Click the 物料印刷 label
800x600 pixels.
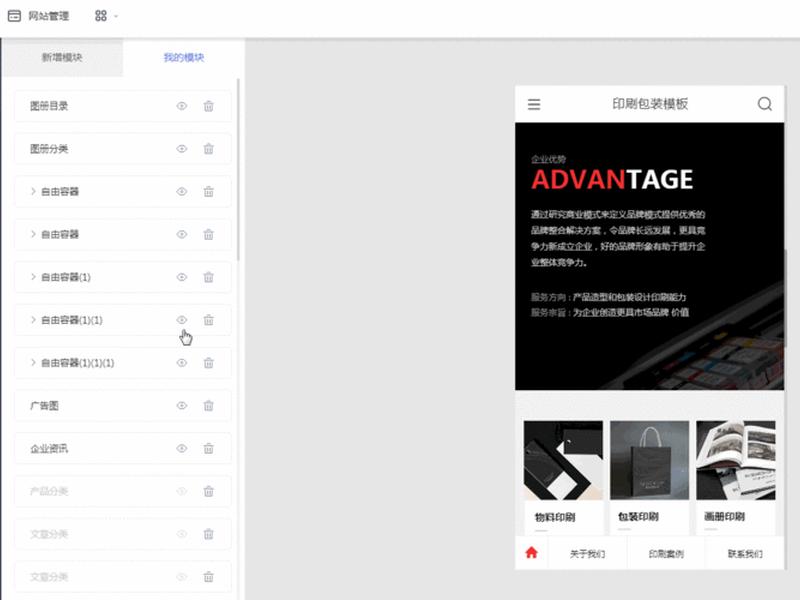(555, 517)
